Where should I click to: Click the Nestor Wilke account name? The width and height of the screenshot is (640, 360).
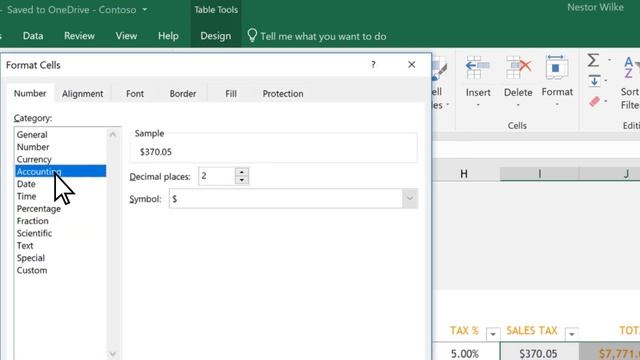[595, 7]
